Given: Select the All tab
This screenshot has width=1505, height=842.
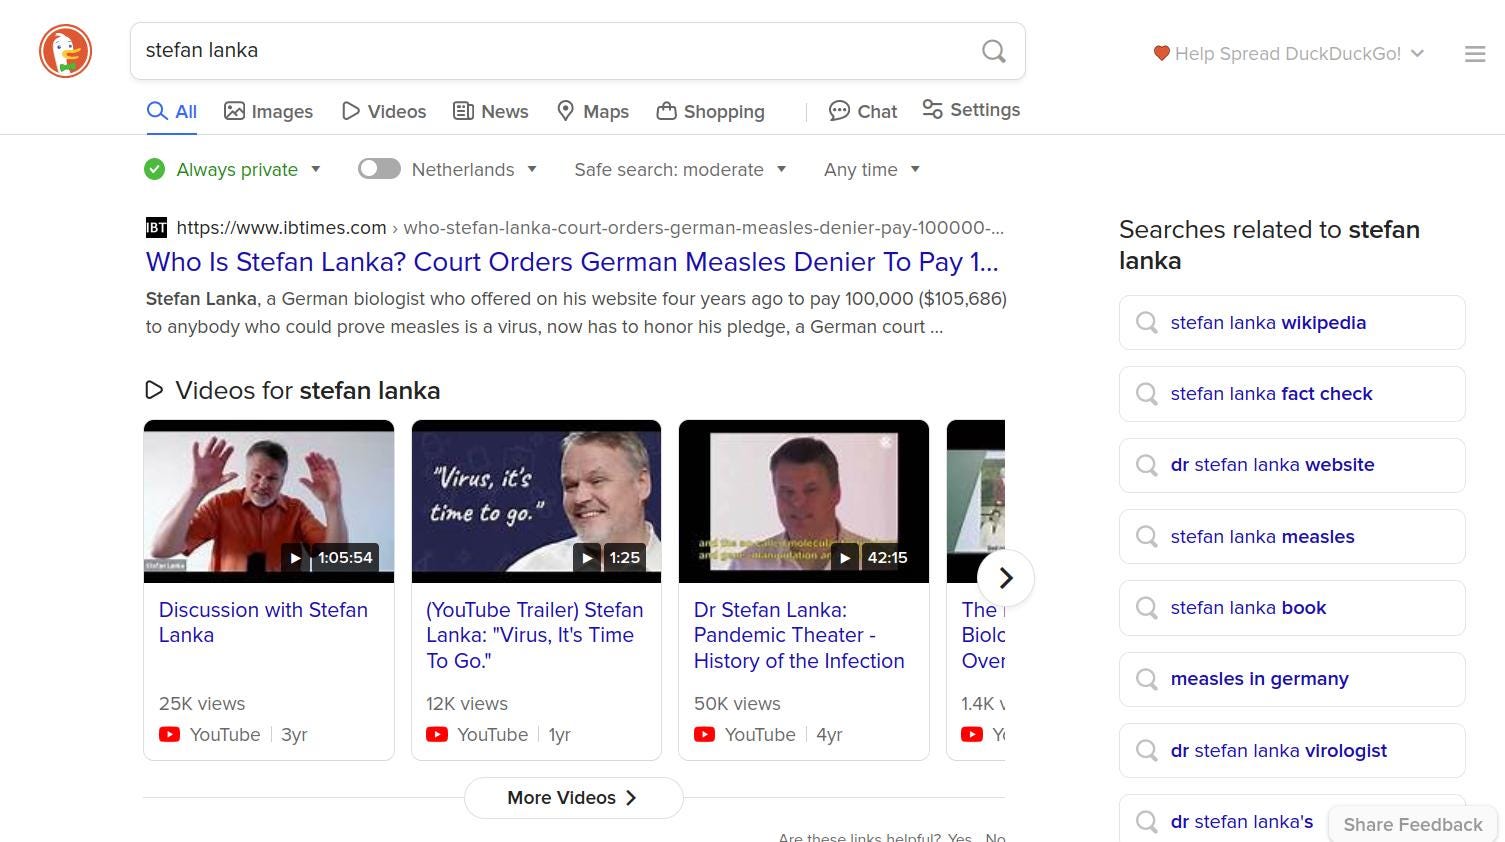Looking at the screenshot, I should coord(172,111).
